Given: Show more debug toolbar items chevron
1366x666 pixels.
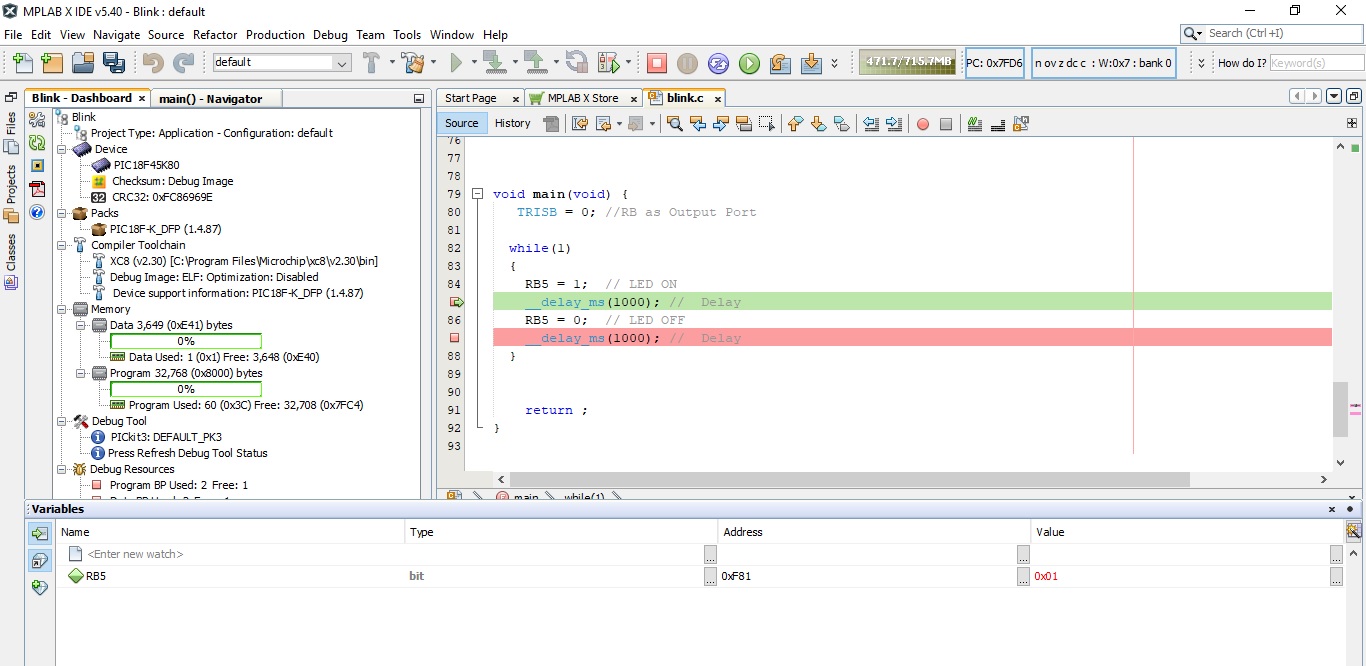Looking at the screenshot, I should coord(835,63).
